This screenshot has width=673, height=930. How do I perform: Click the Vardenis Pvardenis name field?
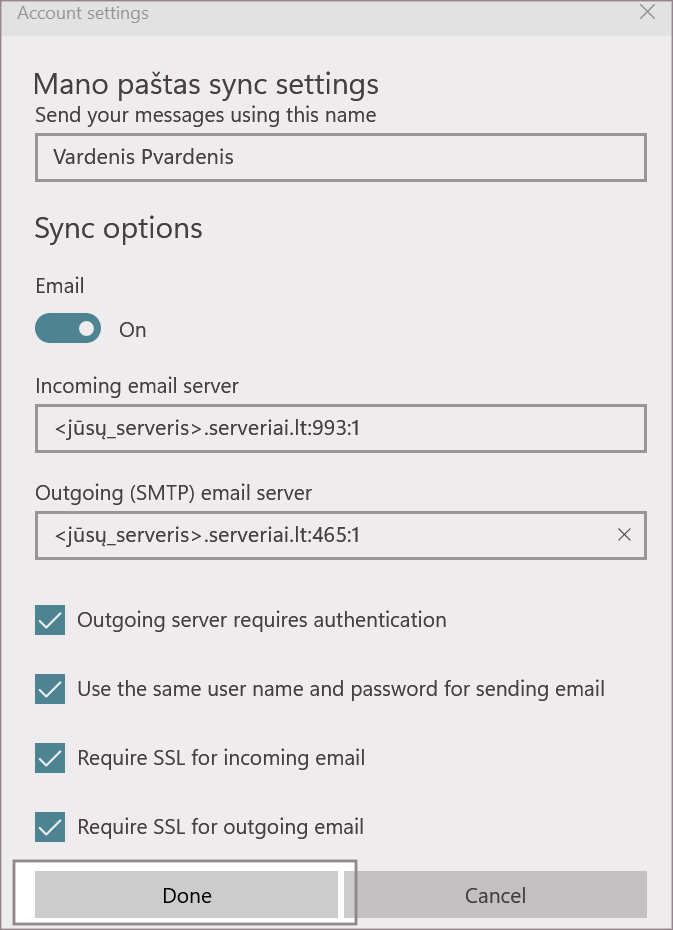(x=340, y=157)
